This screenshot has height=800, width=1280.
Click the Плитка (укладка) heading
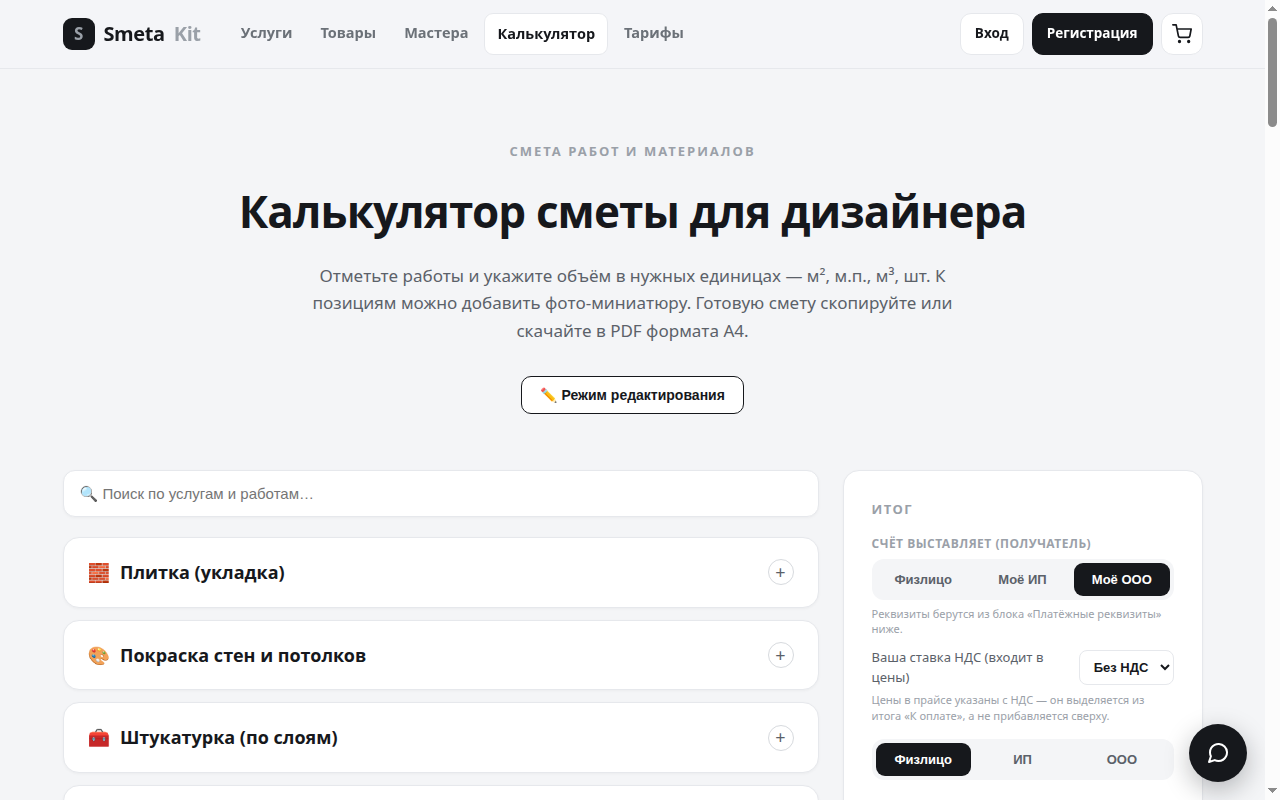tap(202, 573)
